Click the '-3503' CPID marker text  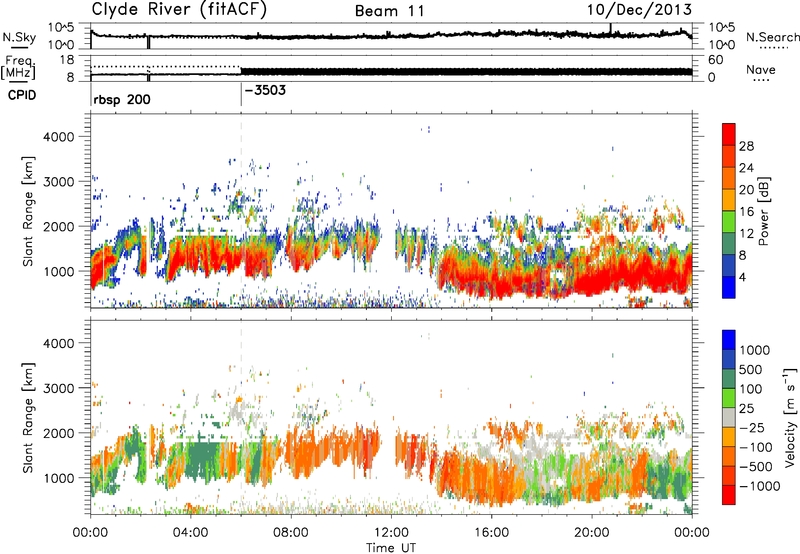tap(265, 90)
